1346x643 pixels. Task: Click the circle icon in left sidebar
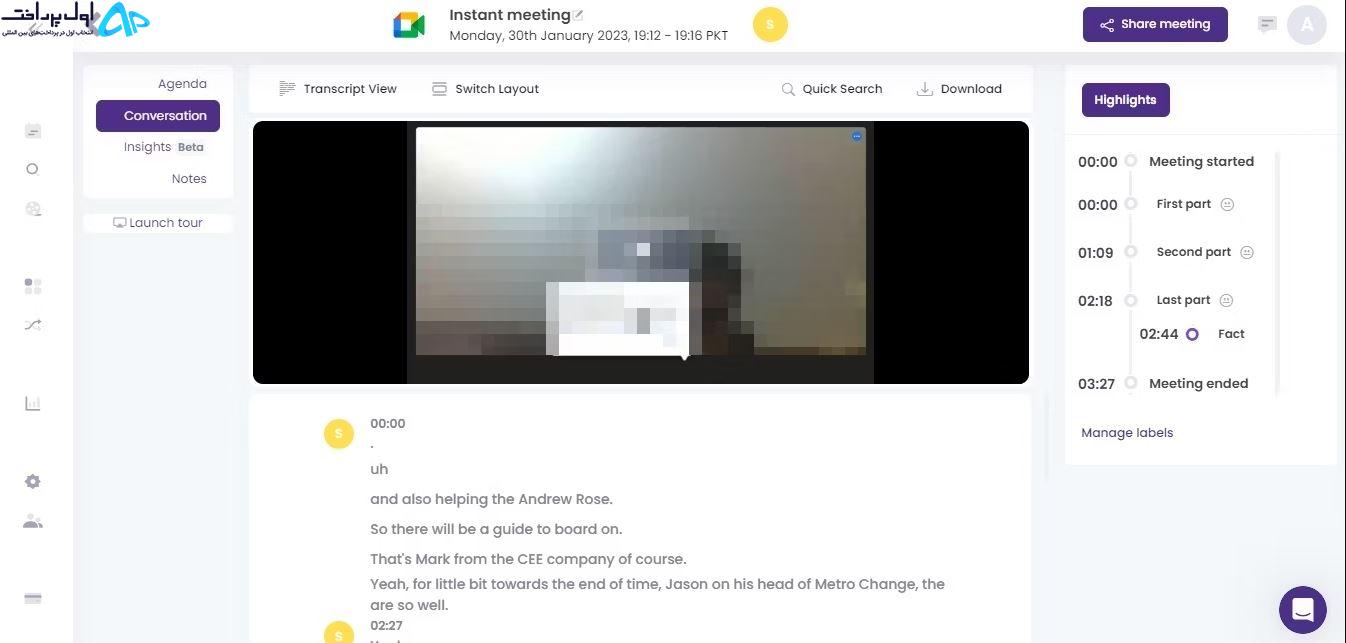tap(32, 169)
